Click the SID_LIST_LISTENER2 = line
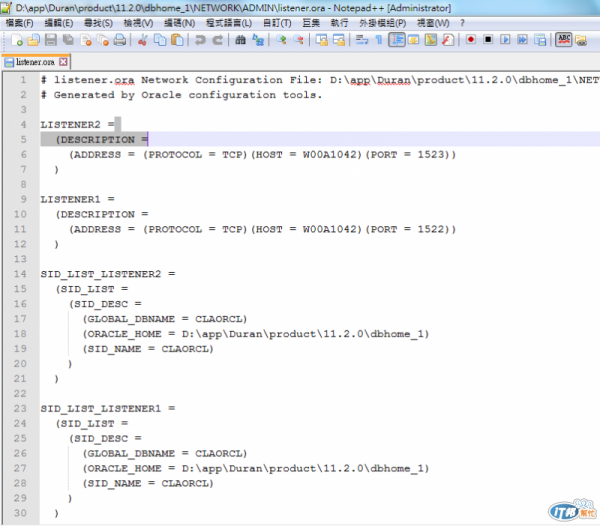The image size is (600, 526). tap(108, 274)
